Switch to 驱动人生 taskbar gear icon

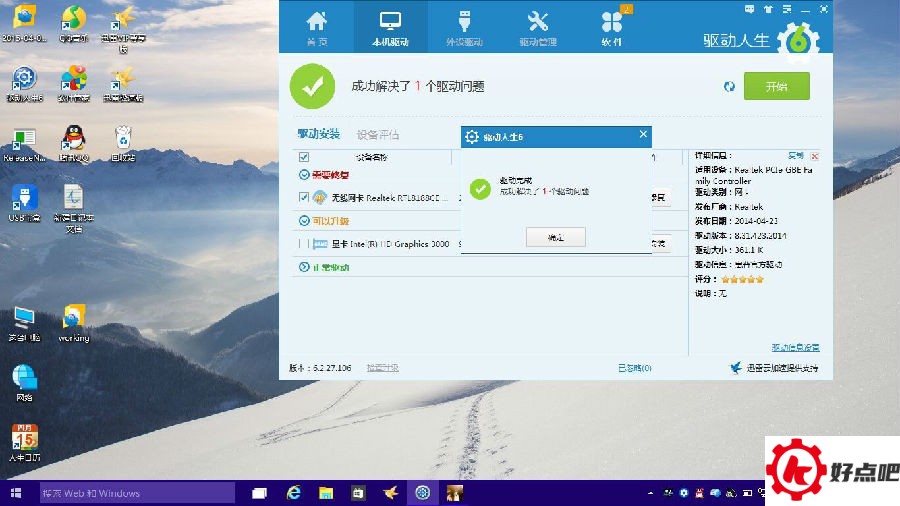click(422, 493)
